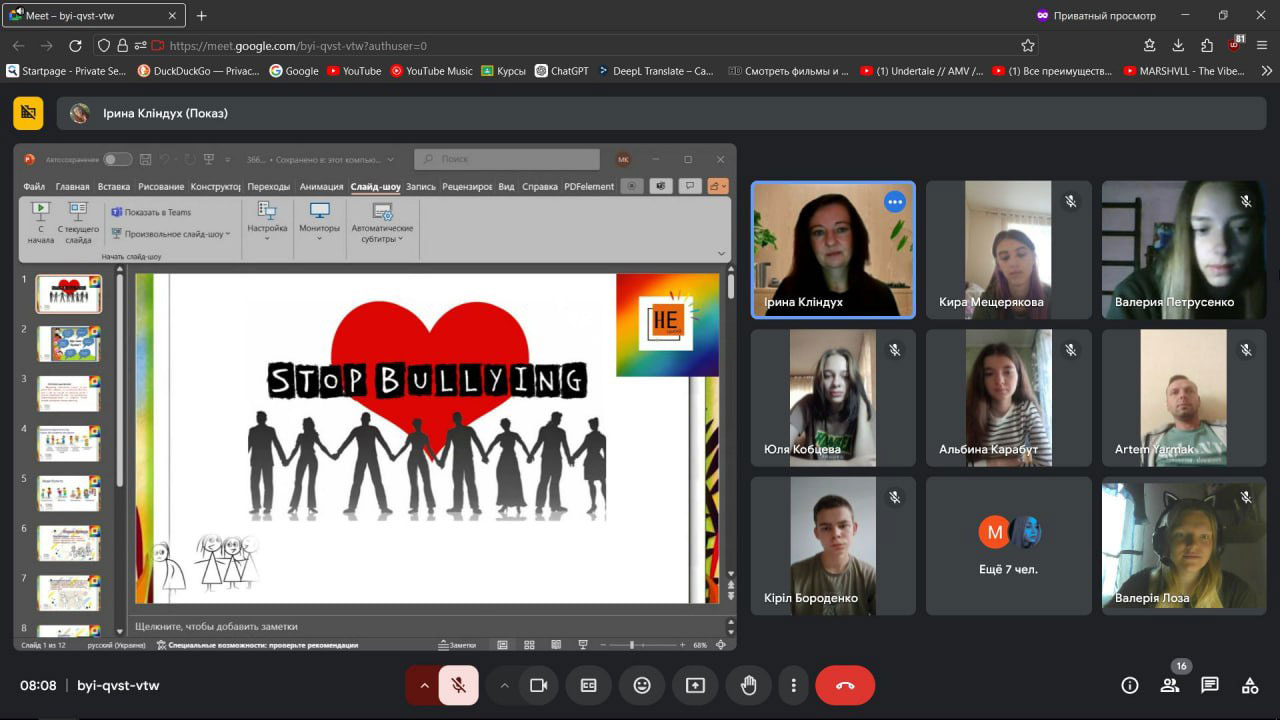Open the DeepL Translate bookmark

[655, 71]
